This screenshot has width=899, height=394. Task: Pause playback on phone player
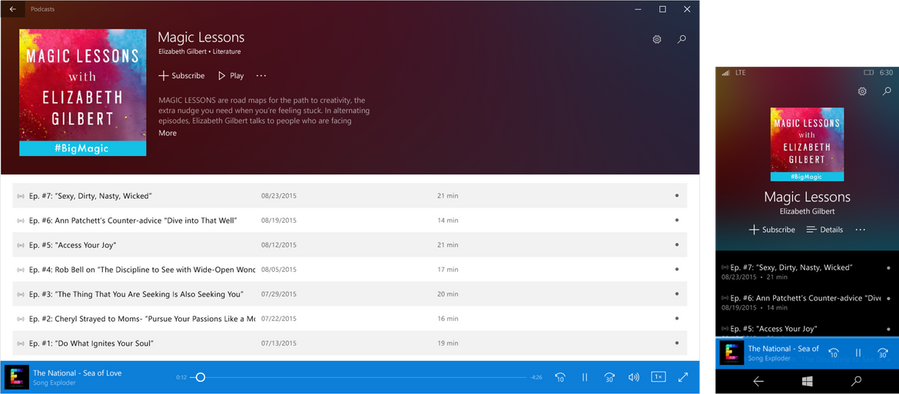click(858, 353)
